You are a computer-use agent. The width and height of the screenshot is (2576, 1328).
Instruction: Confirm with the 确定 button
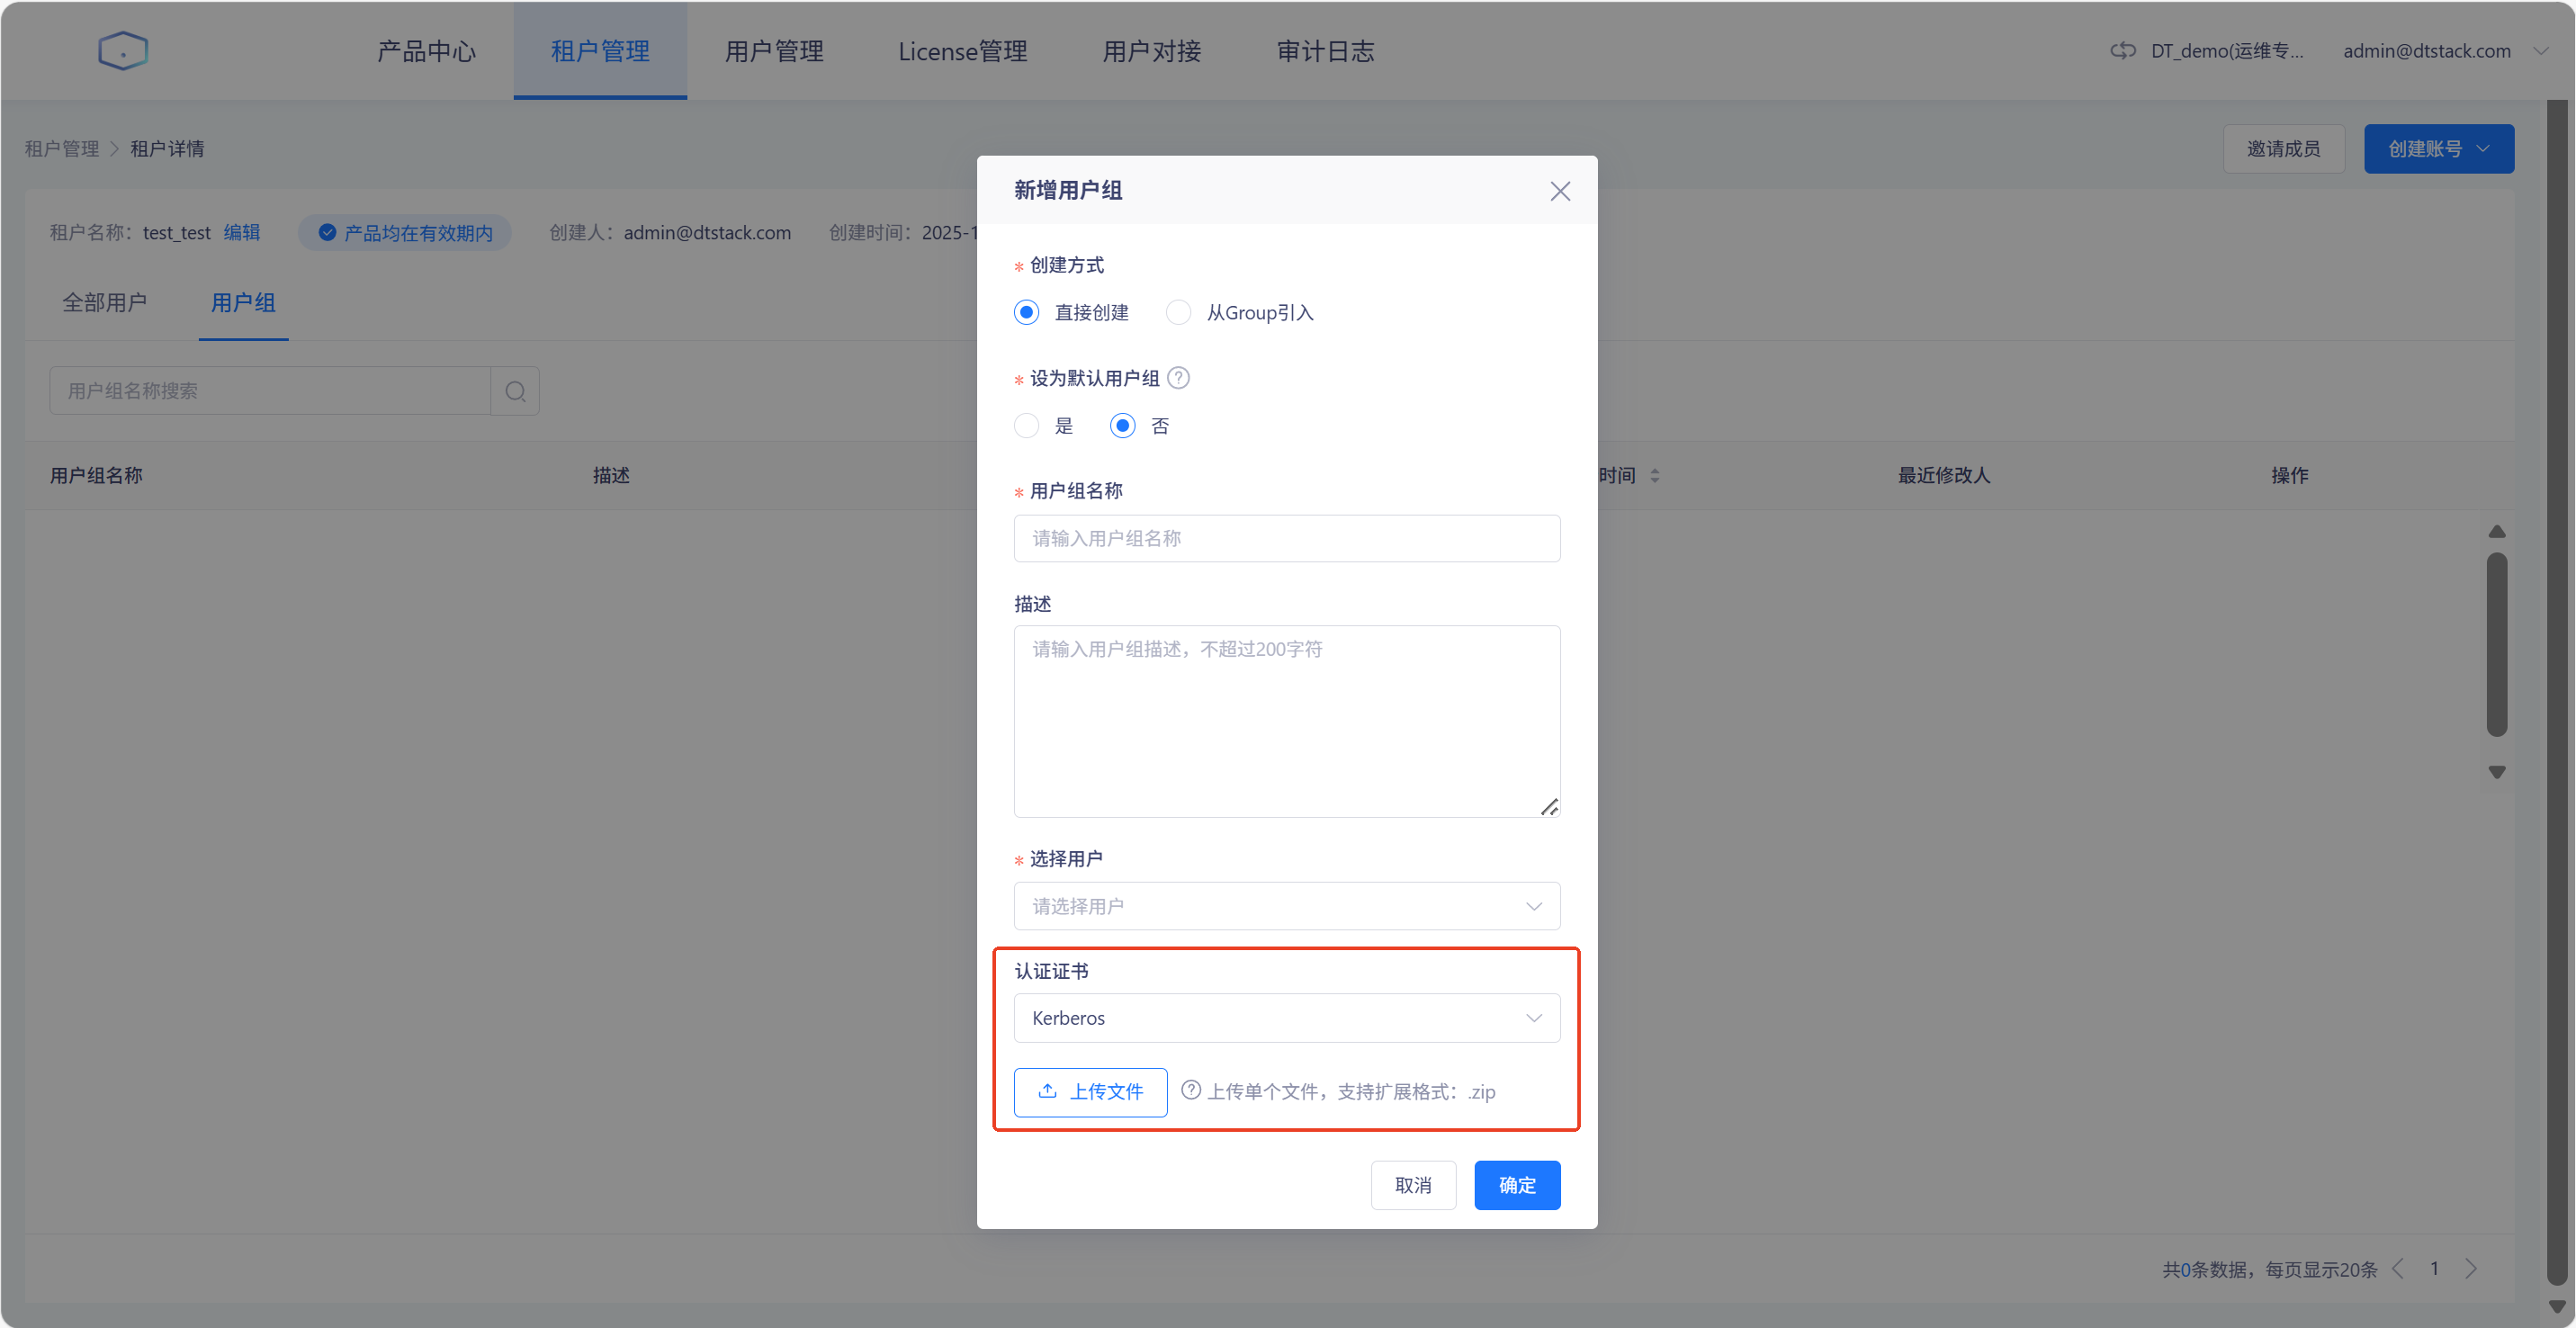pyautogui.click(x=1516, y=1185)
